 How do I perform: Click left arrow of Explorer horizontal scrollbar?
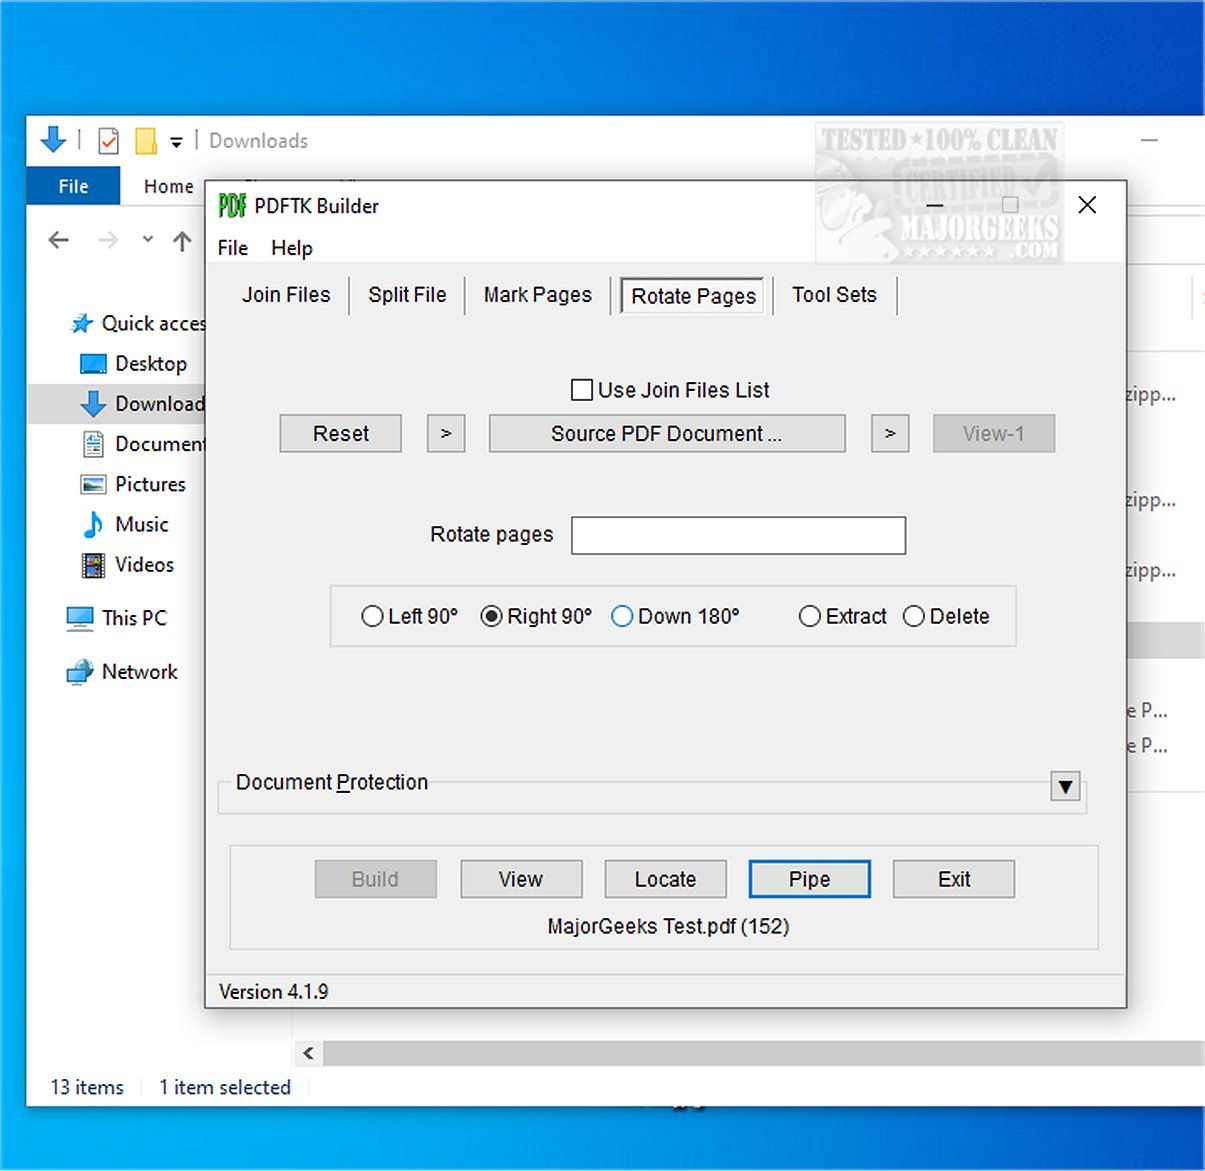308,1053
